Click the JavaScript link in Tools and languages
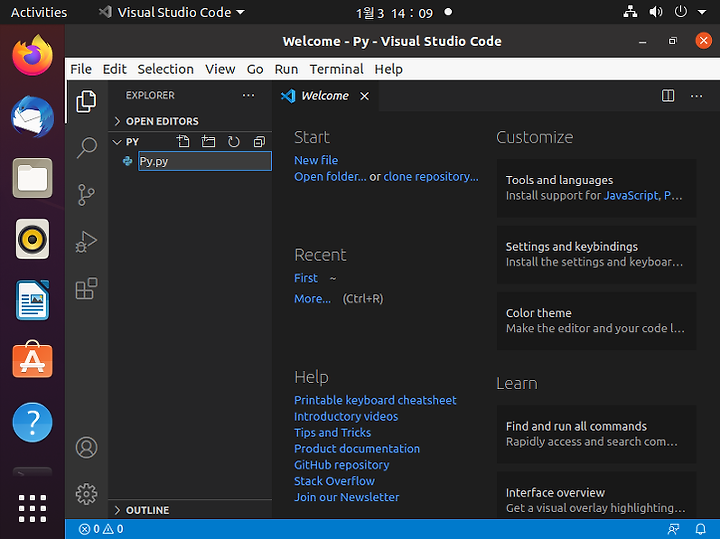The width and height of the screenshot is (720, 539). click(x=631, y=196)
